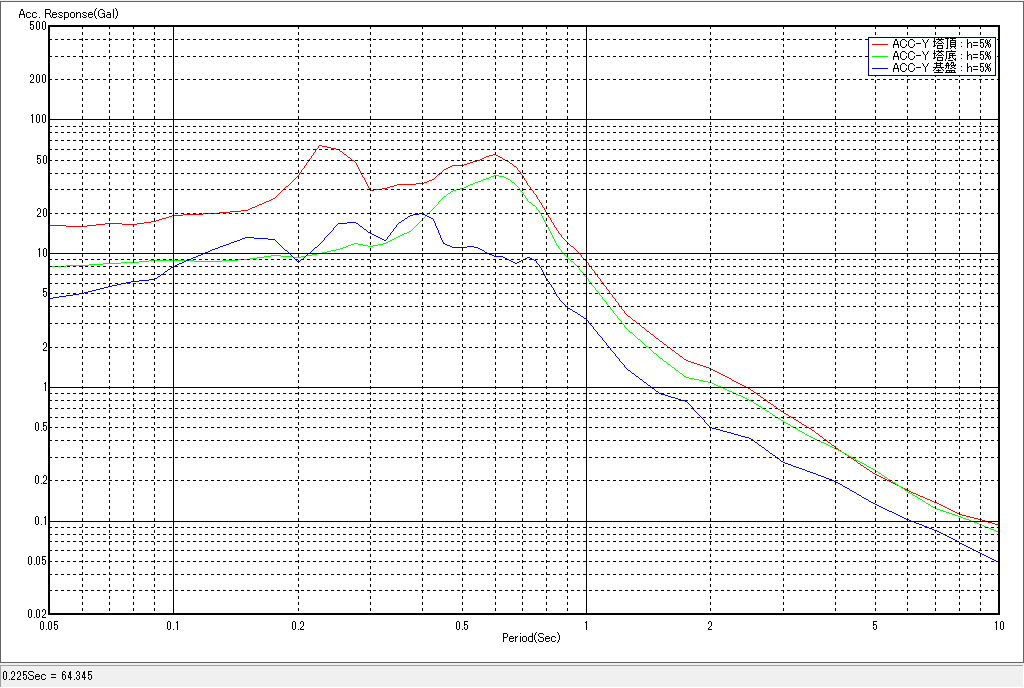The width and height of the screenshot is (1024, 688).
Task: Click the 500 tick label on y-axis
Action: pos(38,26)
